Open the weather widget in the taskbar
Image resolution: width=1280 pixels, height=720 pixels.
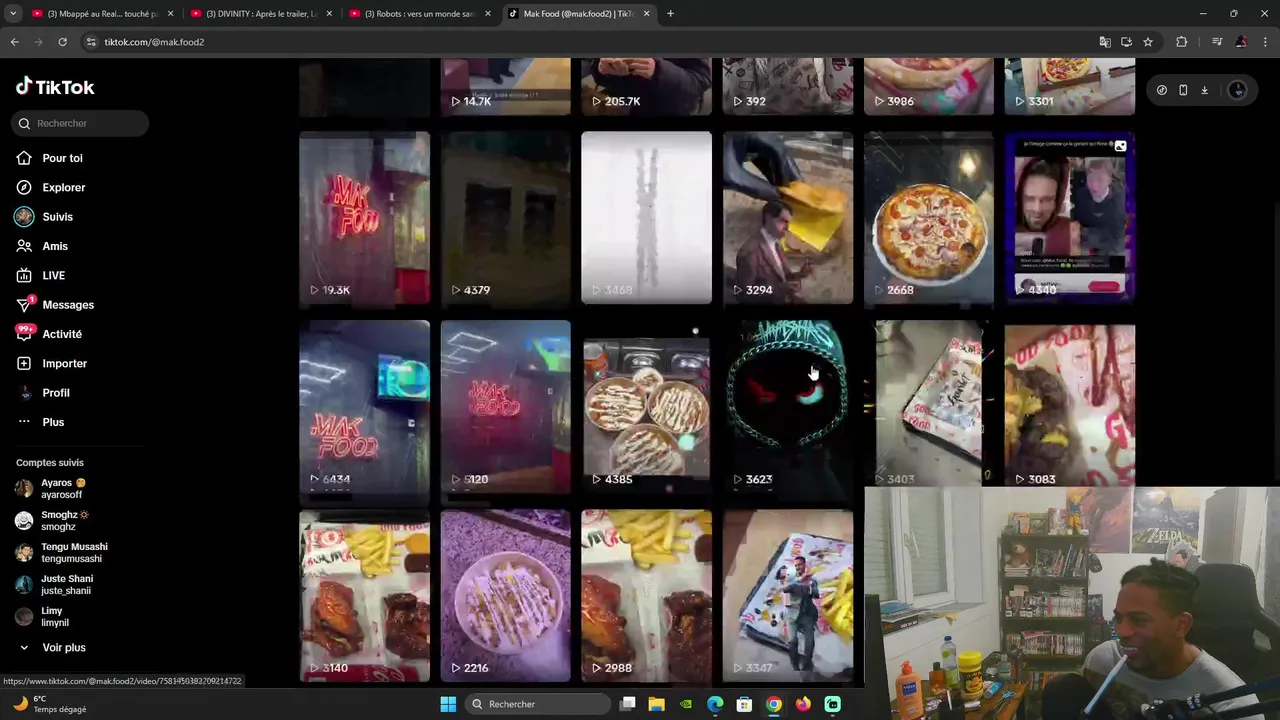50,704
